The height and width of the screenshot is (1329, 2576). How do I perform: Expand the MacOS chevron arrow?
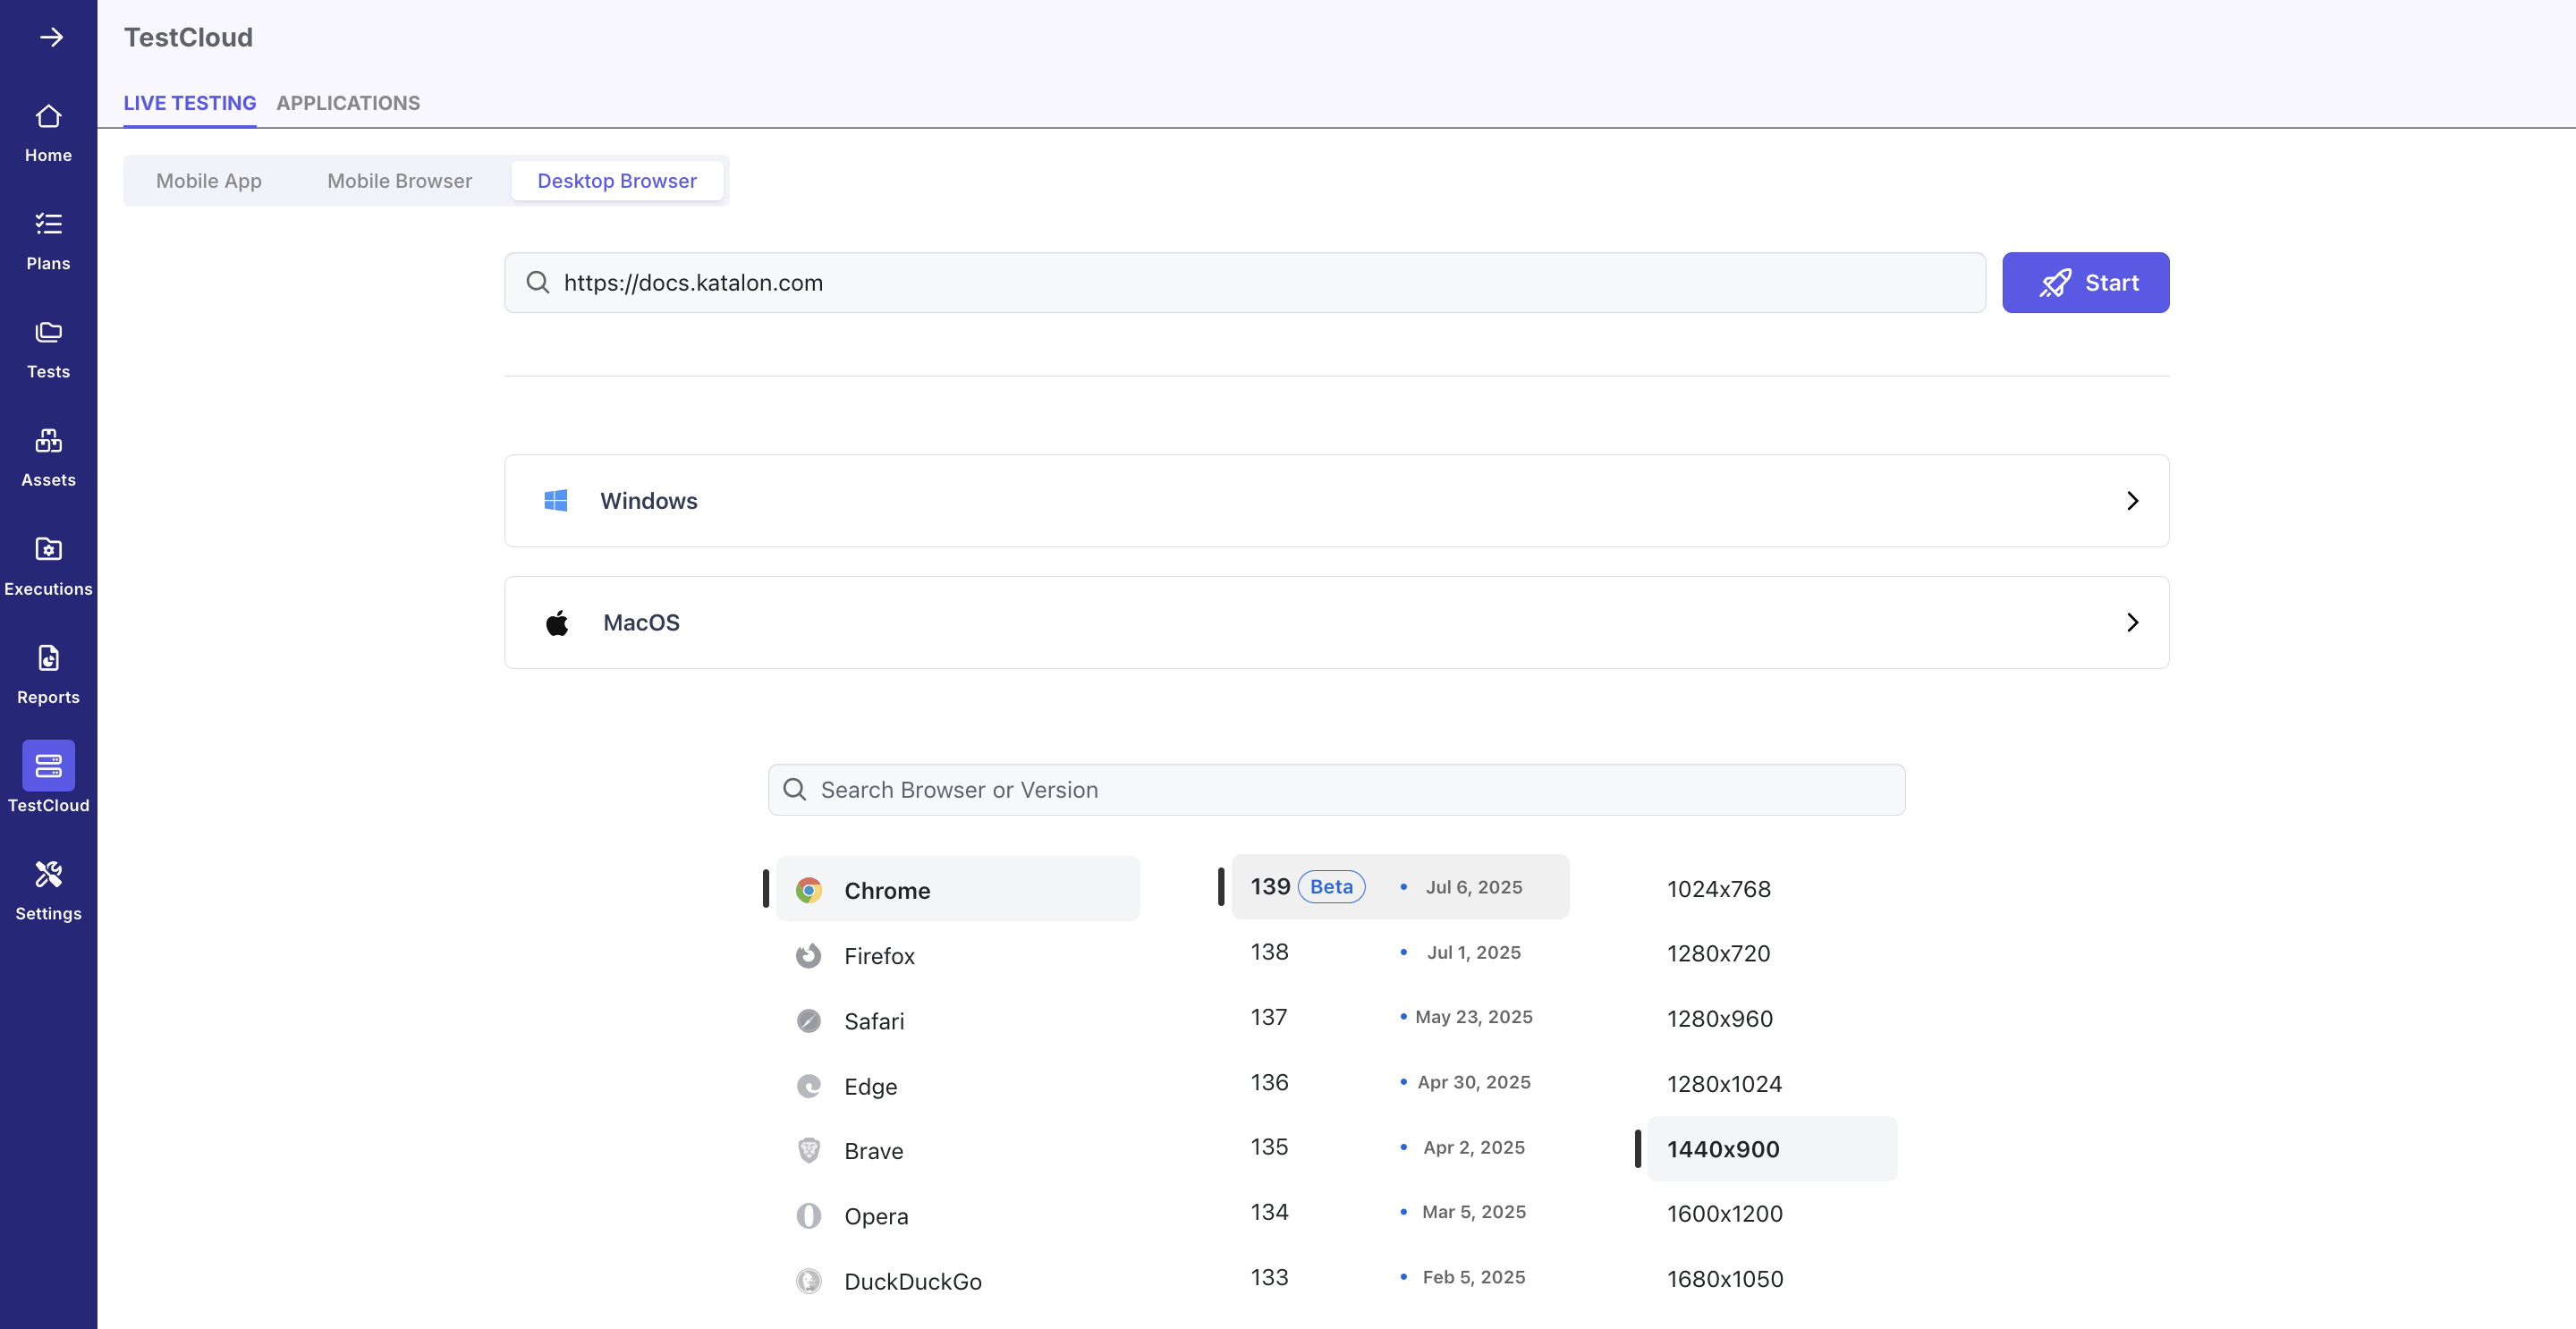pos(2132,622)
